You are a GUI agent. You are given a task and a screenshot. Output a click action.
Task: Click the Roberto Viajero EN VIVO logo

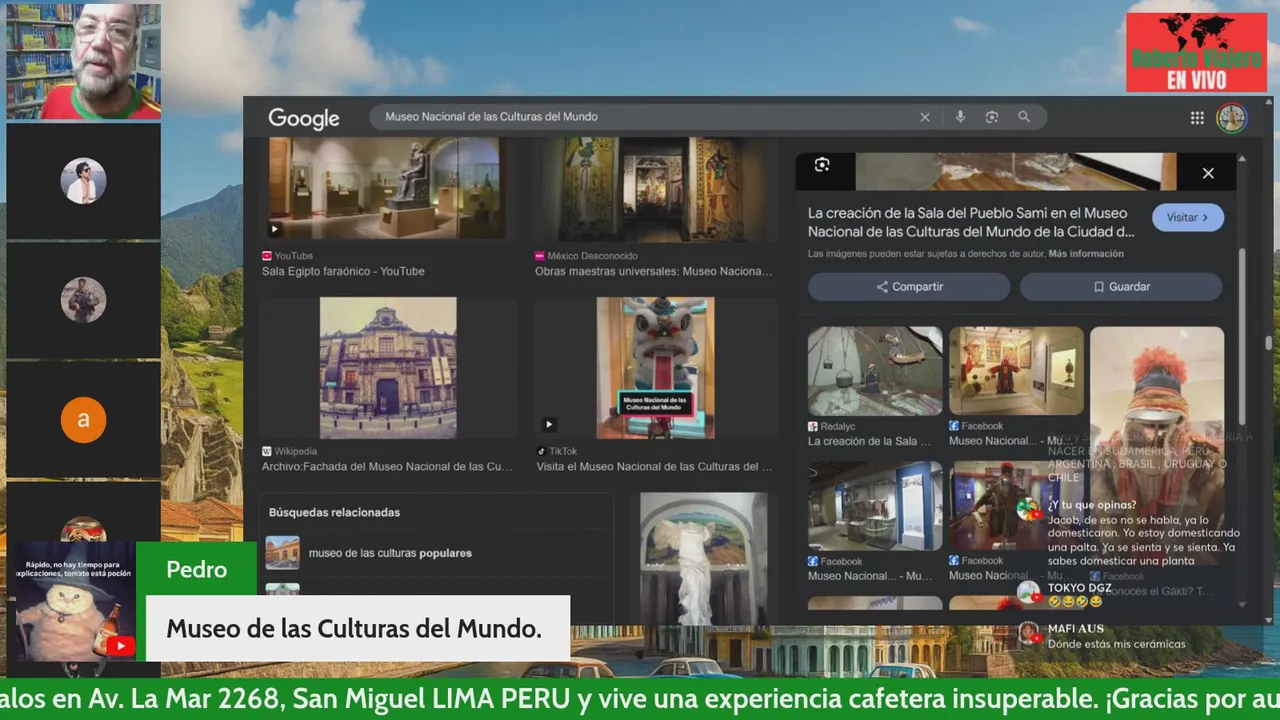click(x=1196, y=53)
